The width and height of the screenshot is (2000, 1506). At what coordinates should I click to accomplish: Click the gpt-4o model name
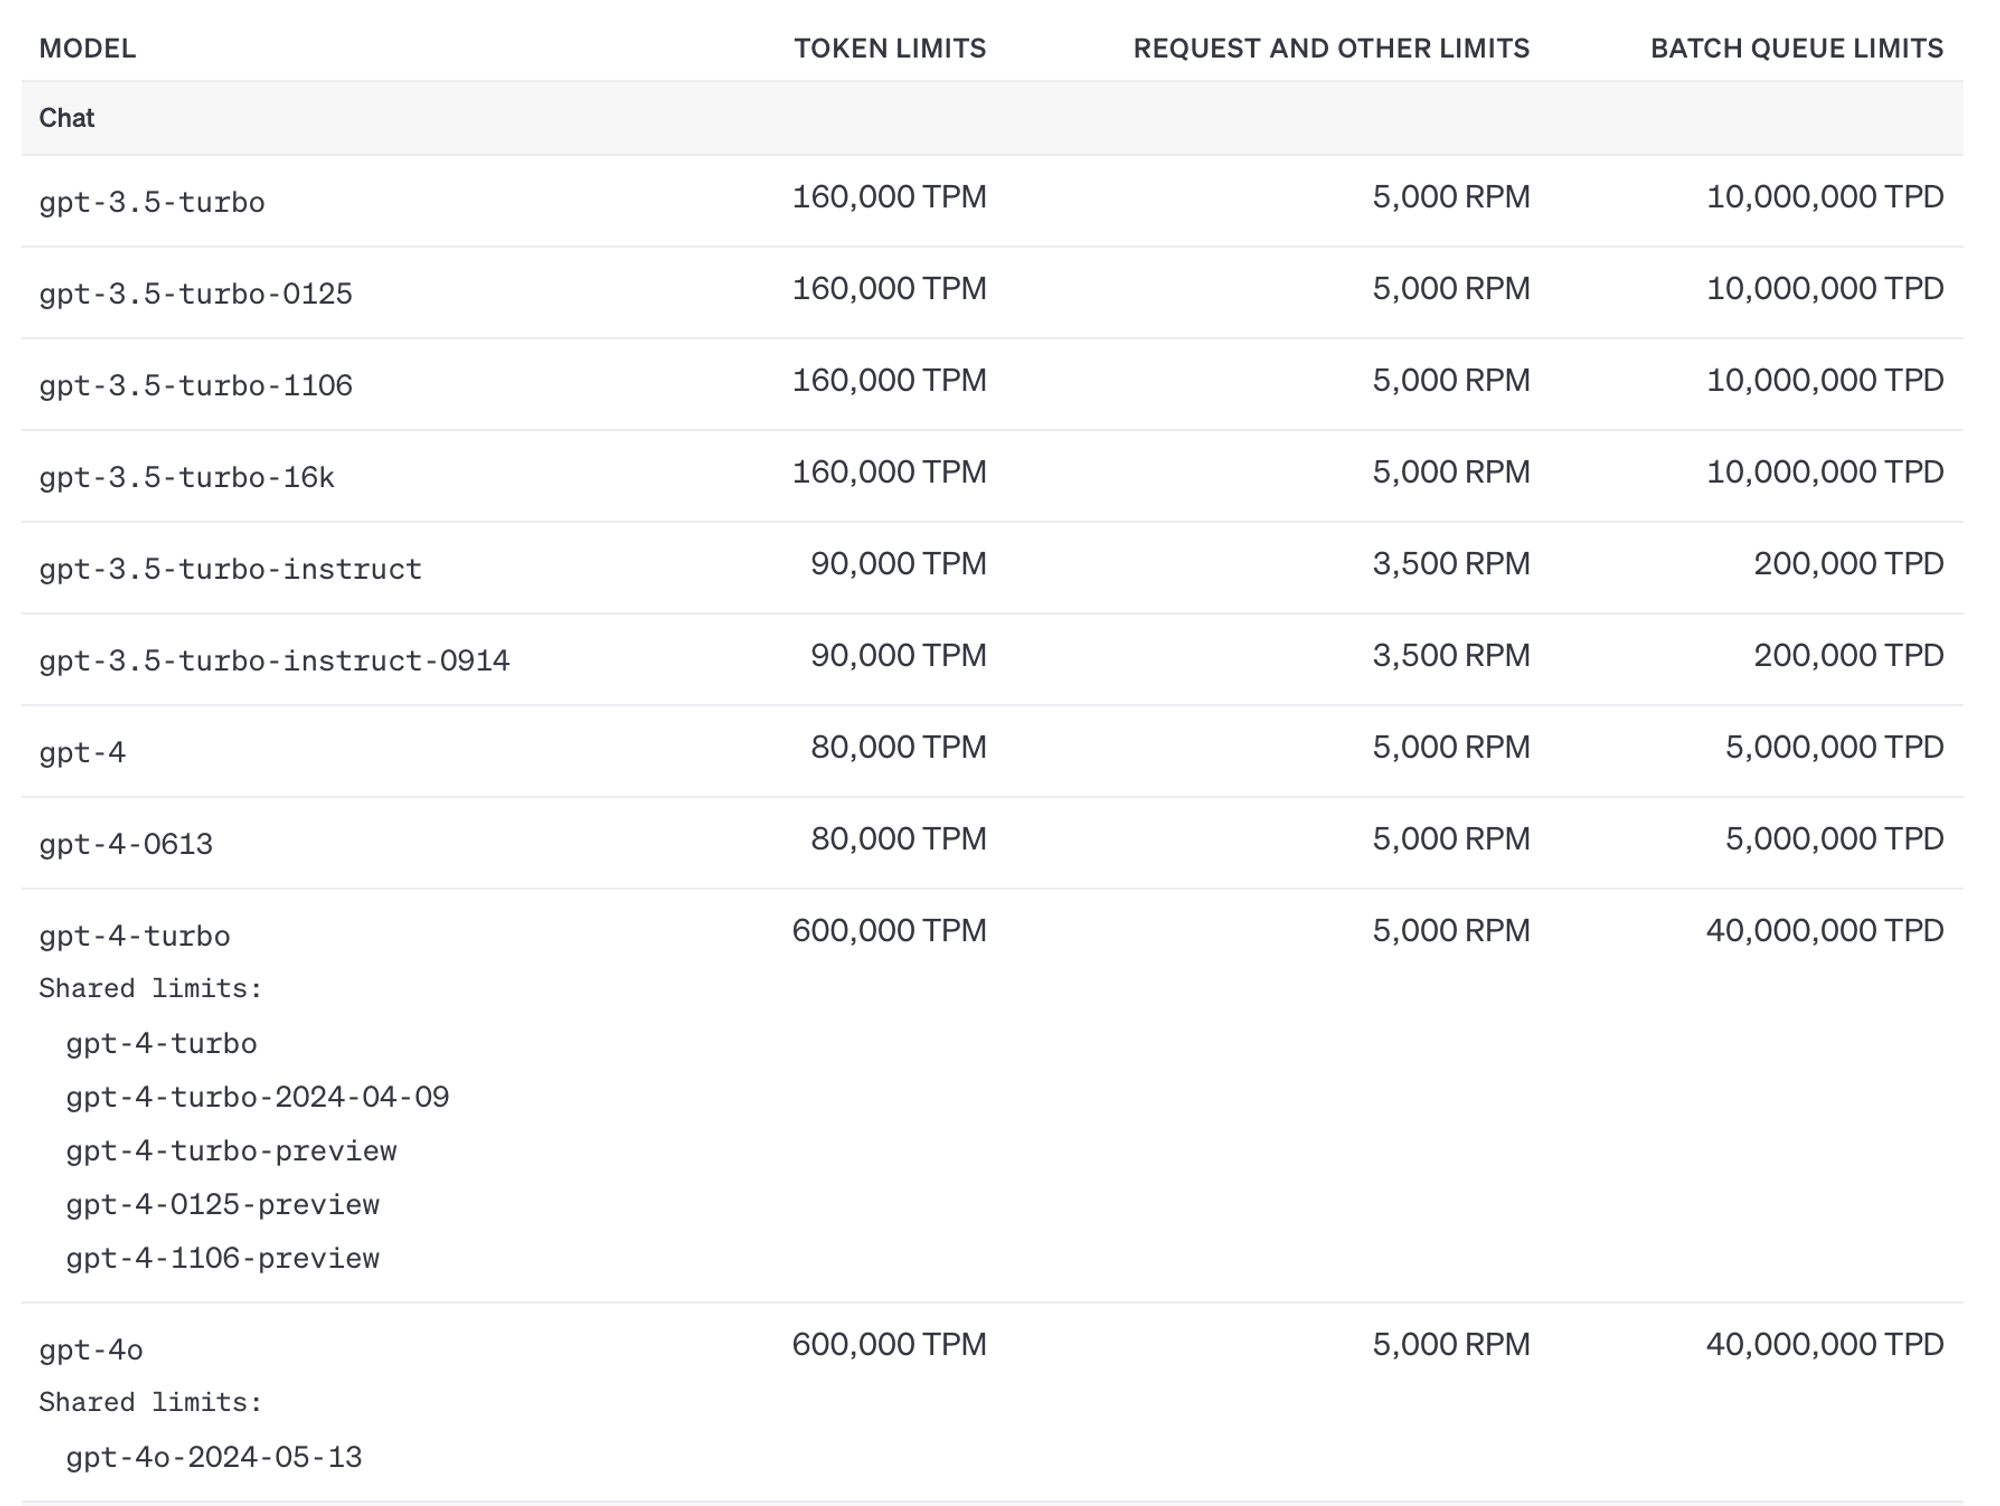pyautogui.click(x=91, y=1350)
